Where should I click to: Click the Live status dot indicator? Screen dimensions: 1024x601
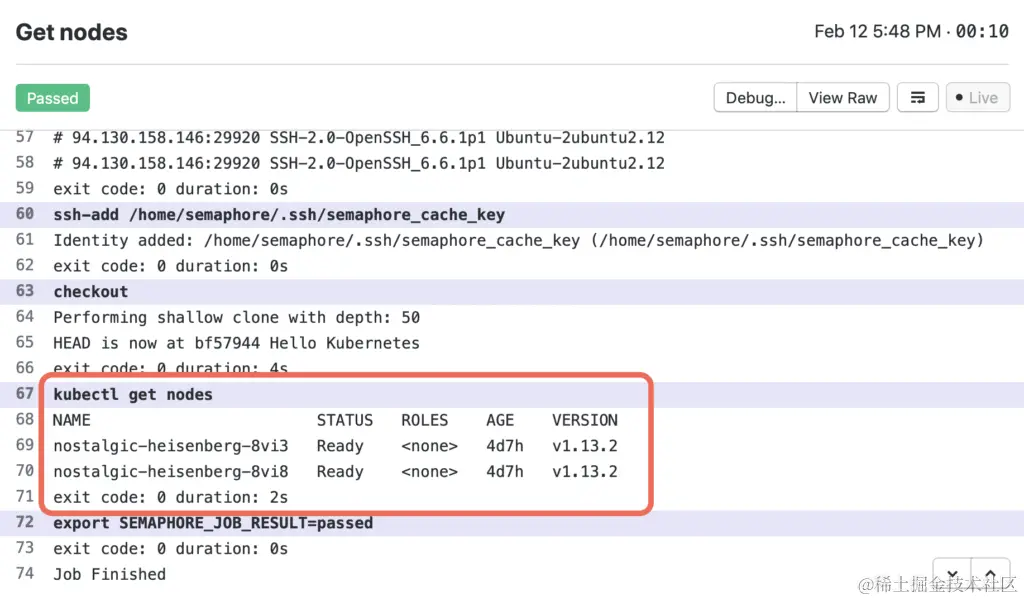point(961,97)
